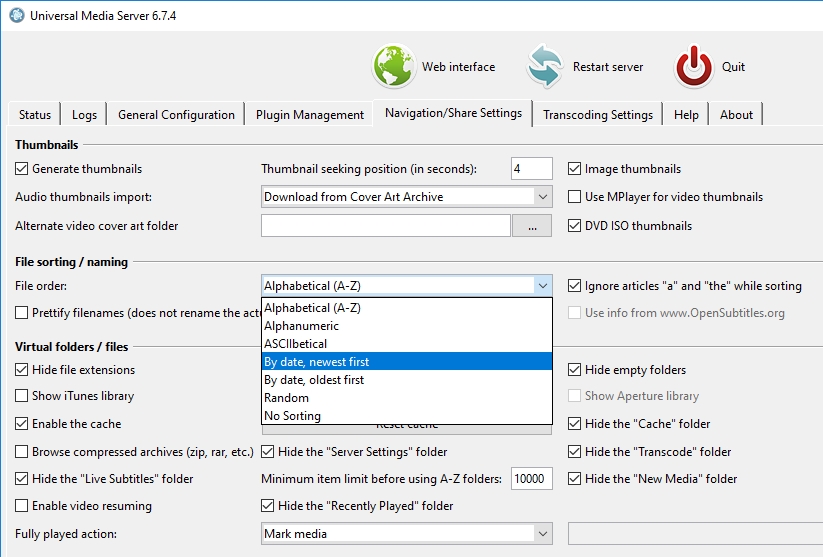The image size is (823, 557).
Task: Click the field beside Fully played action
Action: [695, 533]
